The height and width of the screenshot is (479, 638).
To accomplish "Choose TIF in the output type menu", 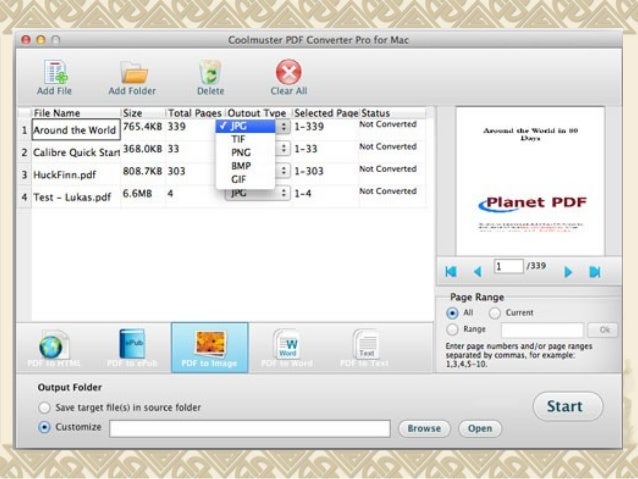I will pos(245,139).
